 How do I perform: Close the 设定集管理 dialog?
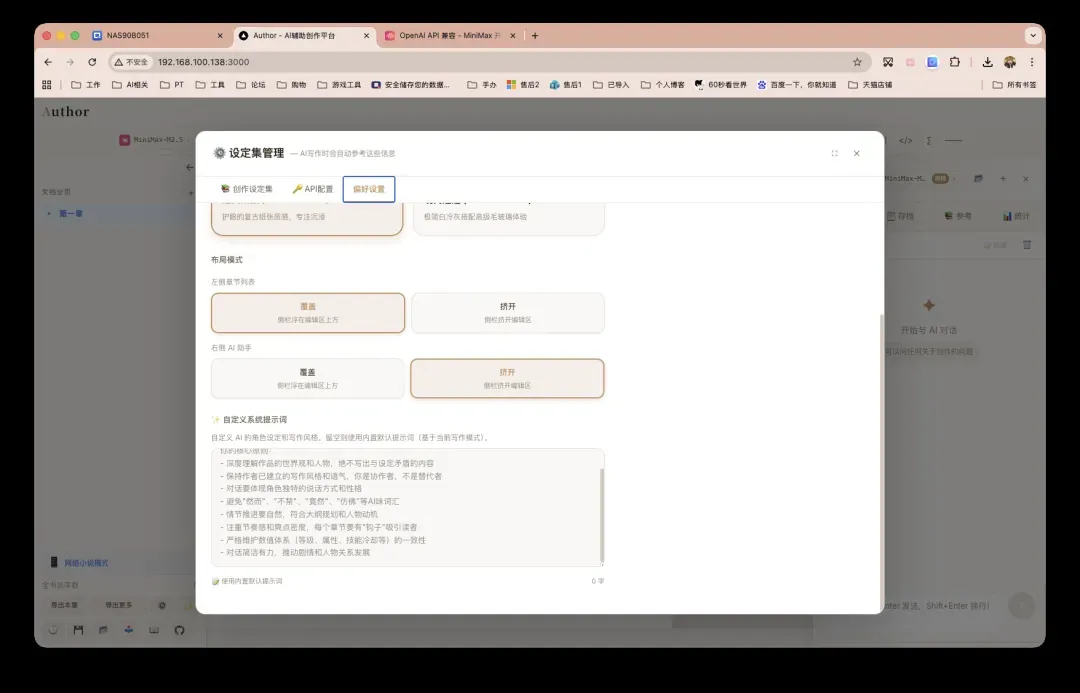pos(856,153)
